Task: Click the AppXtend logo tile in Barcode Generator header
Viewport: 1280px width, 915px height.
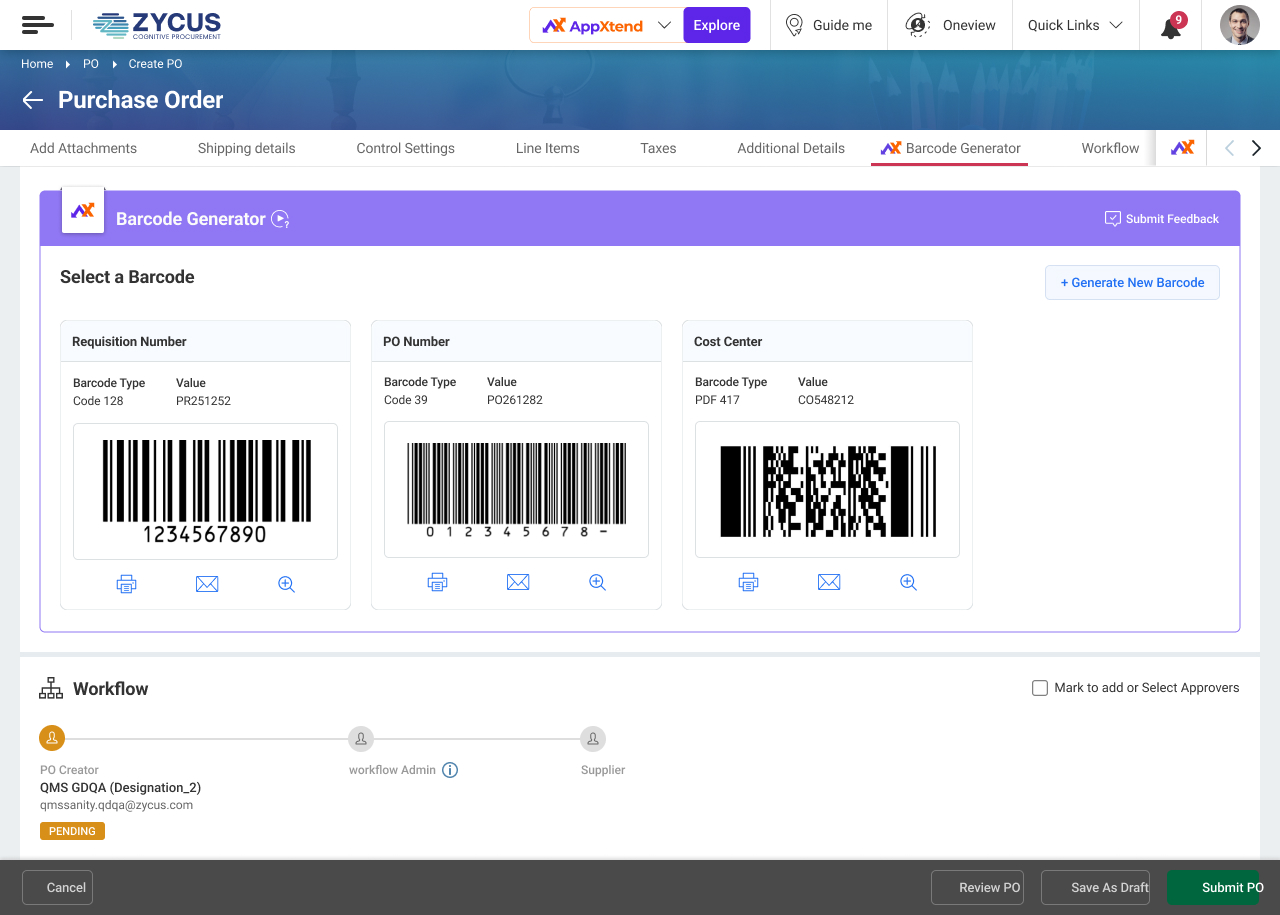Action: 83,210
